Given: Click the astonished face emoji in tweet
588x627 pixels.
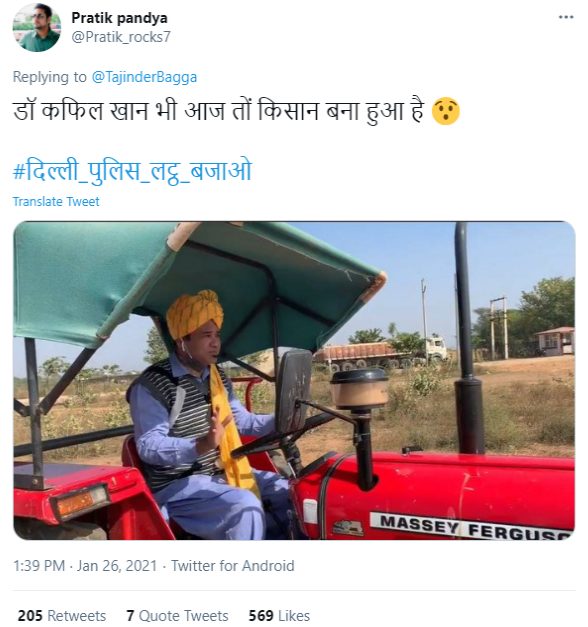Looking at the screenshot, I should click(x=446, y=112).
